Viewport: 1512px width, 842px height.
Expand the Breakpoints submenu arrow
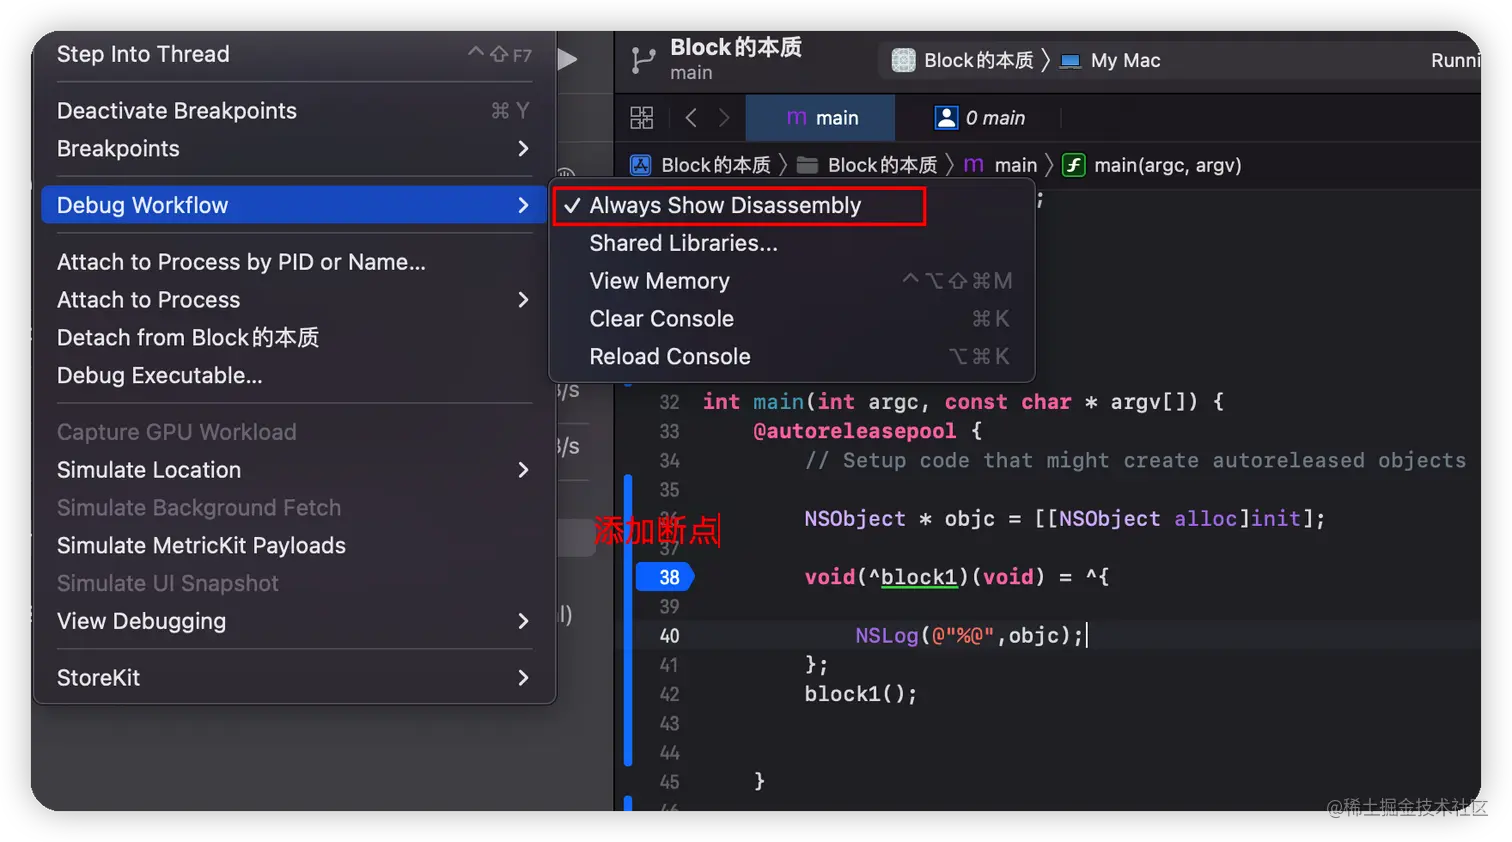click(x=523, y=148)
